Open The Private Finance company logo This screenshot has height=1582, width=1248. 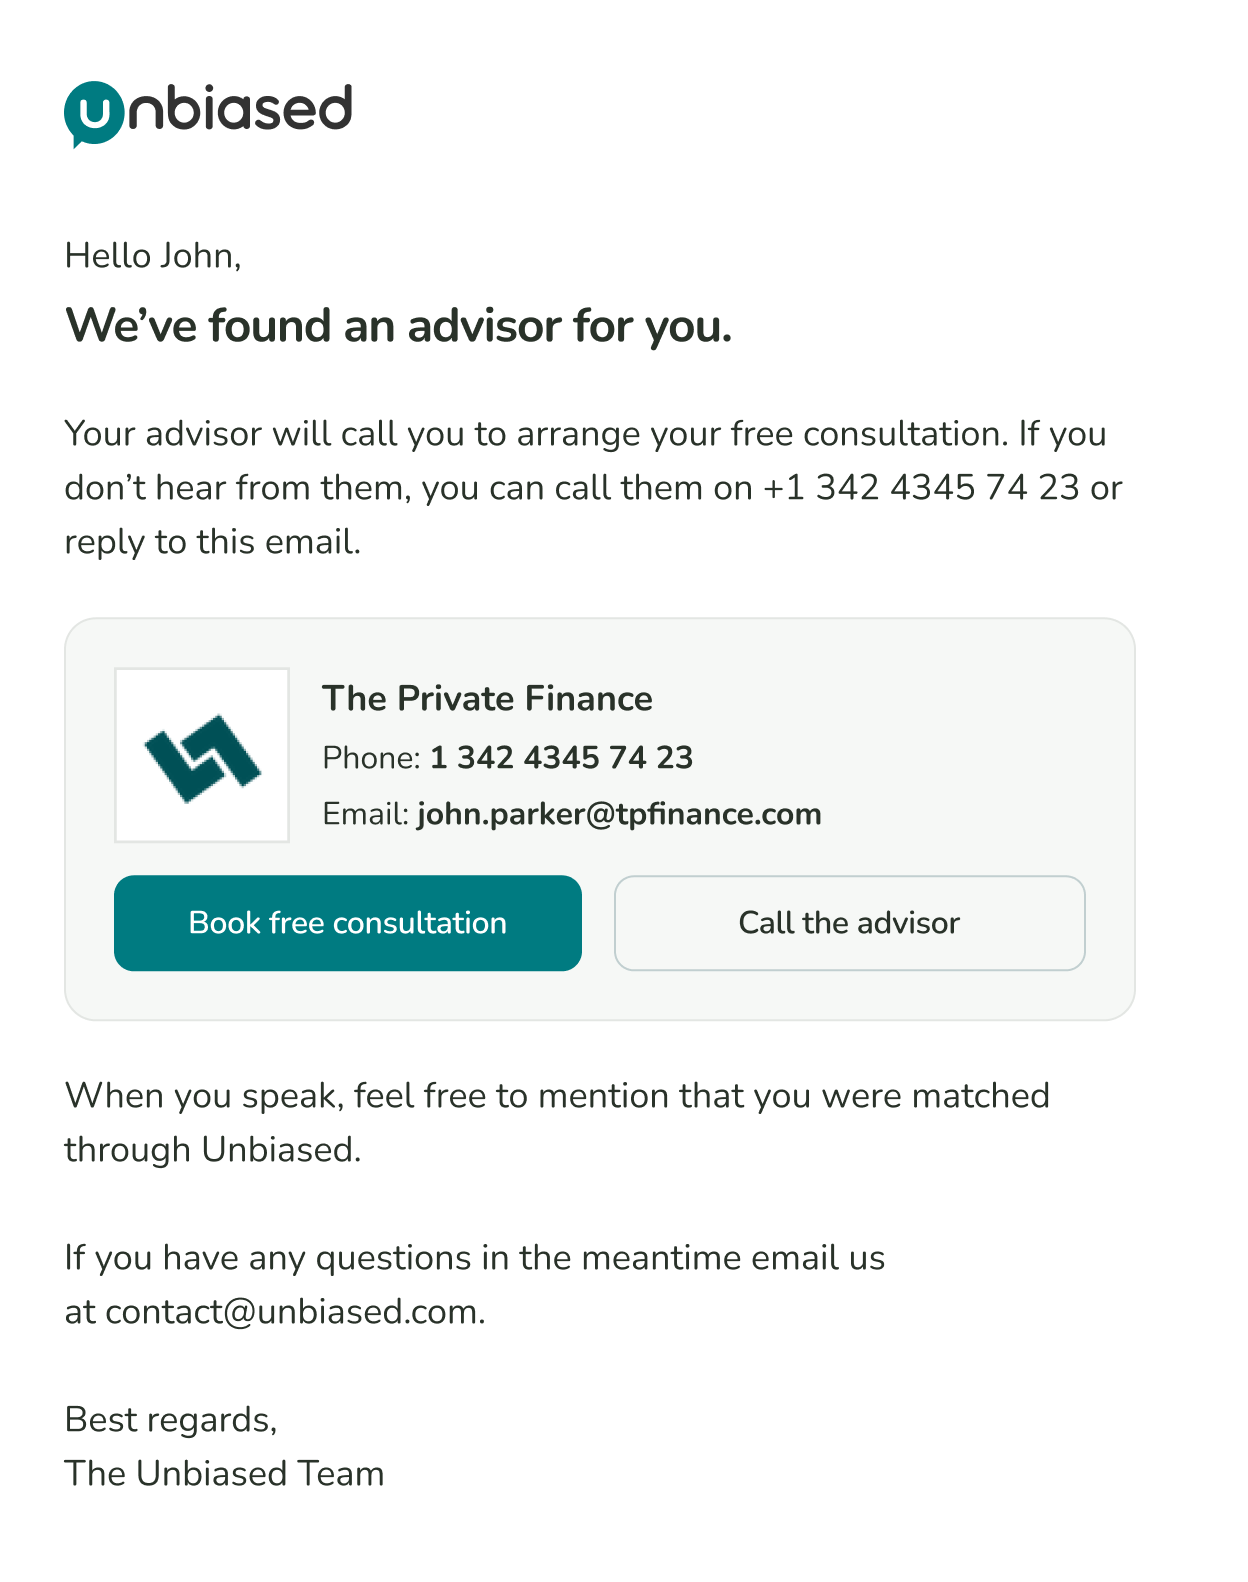coord(202,755)
